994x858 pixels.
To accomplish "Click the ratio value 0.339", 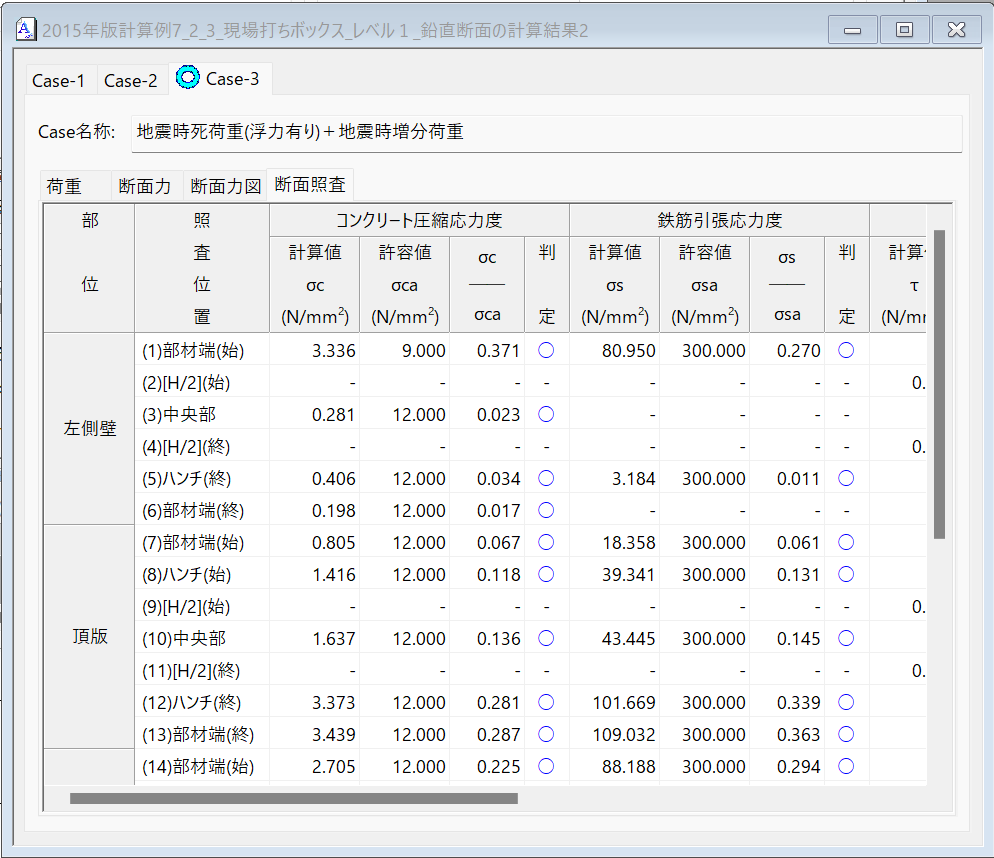I will point(798,702).
